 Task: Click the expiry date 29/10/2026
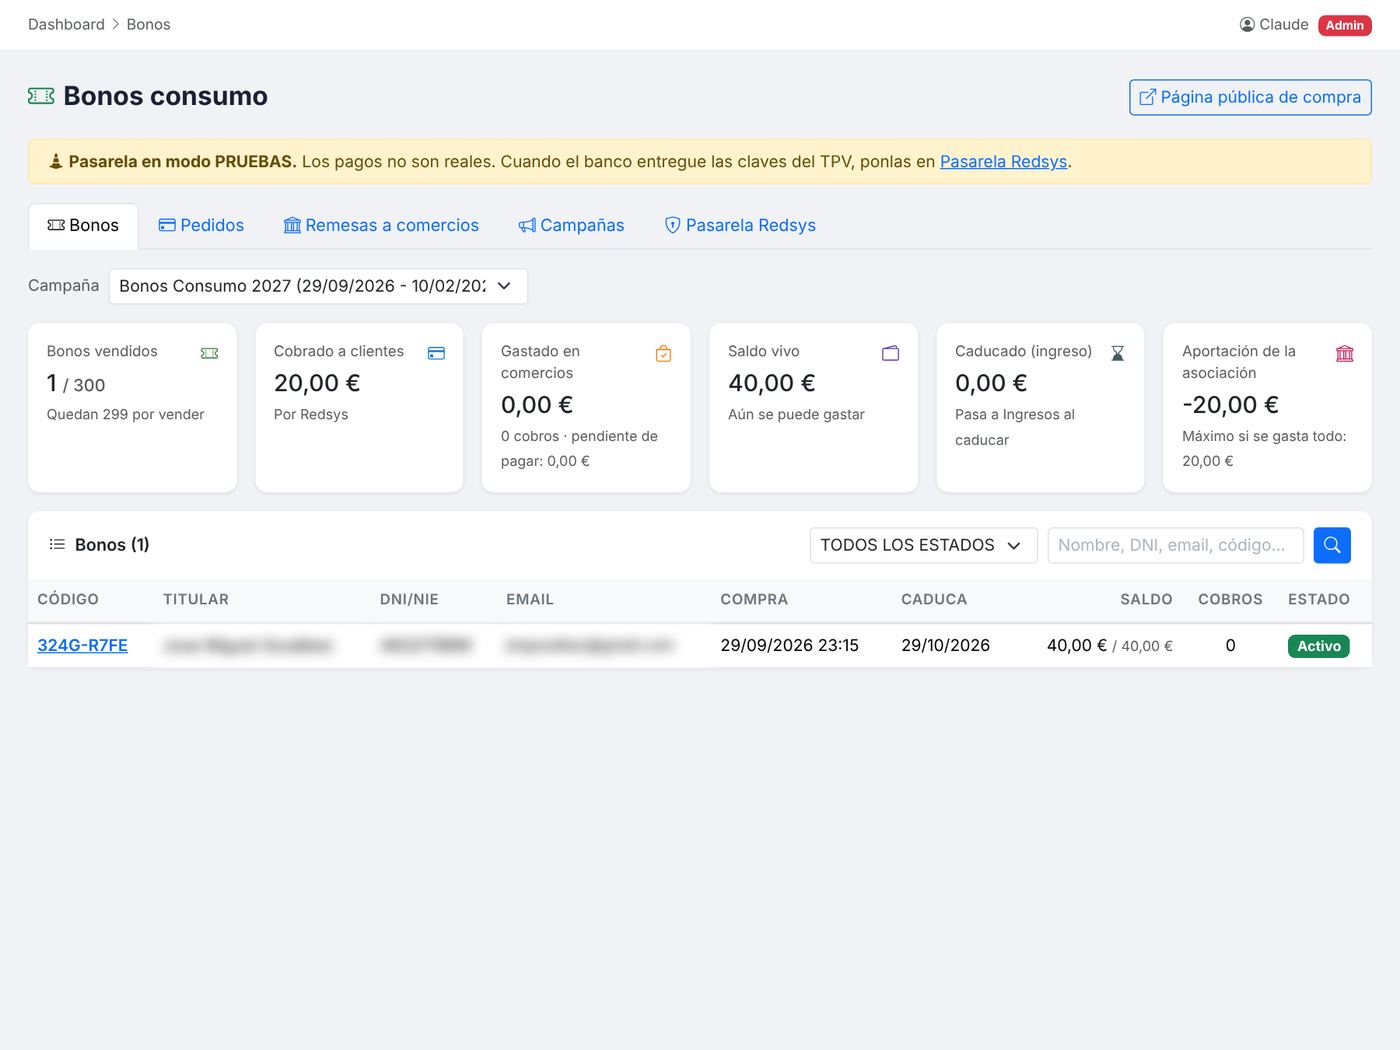(946, 646)
